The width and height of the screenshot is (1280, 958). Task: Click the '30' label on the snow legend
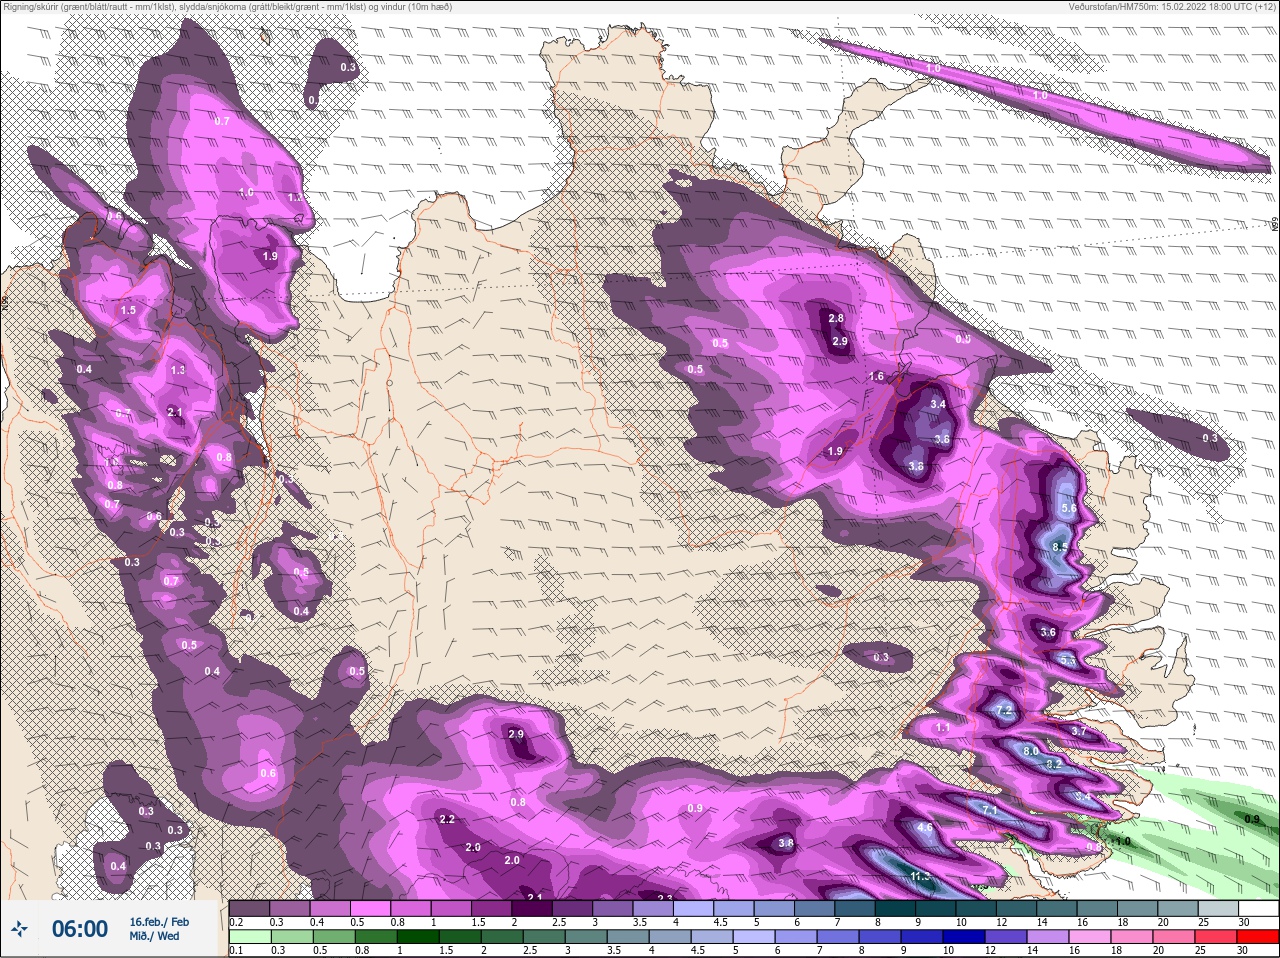click(1244, 922)
